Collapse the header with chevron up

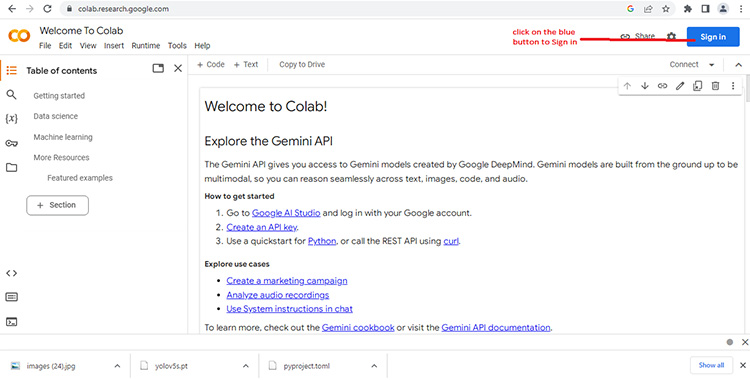pos(738,65)
